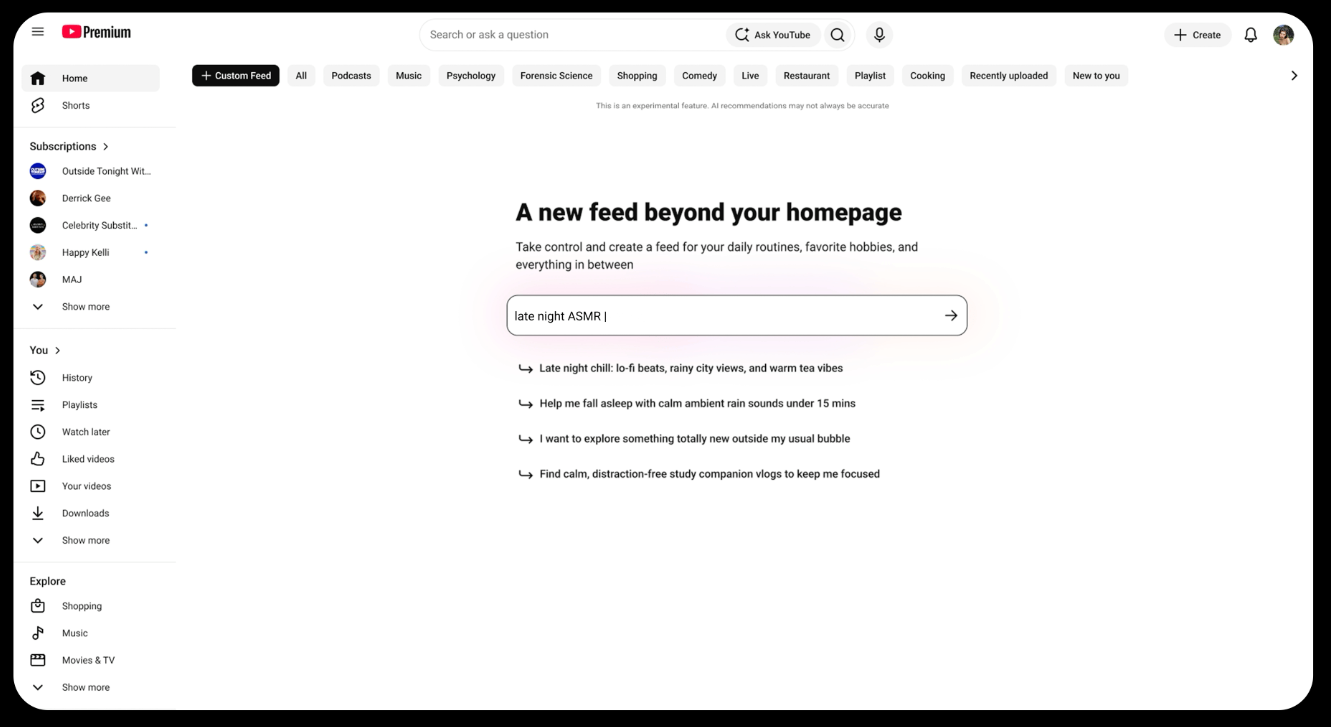This screenshot has height=727, width=1331.
Task: Open the account avatar menu
Action: 1283,35
